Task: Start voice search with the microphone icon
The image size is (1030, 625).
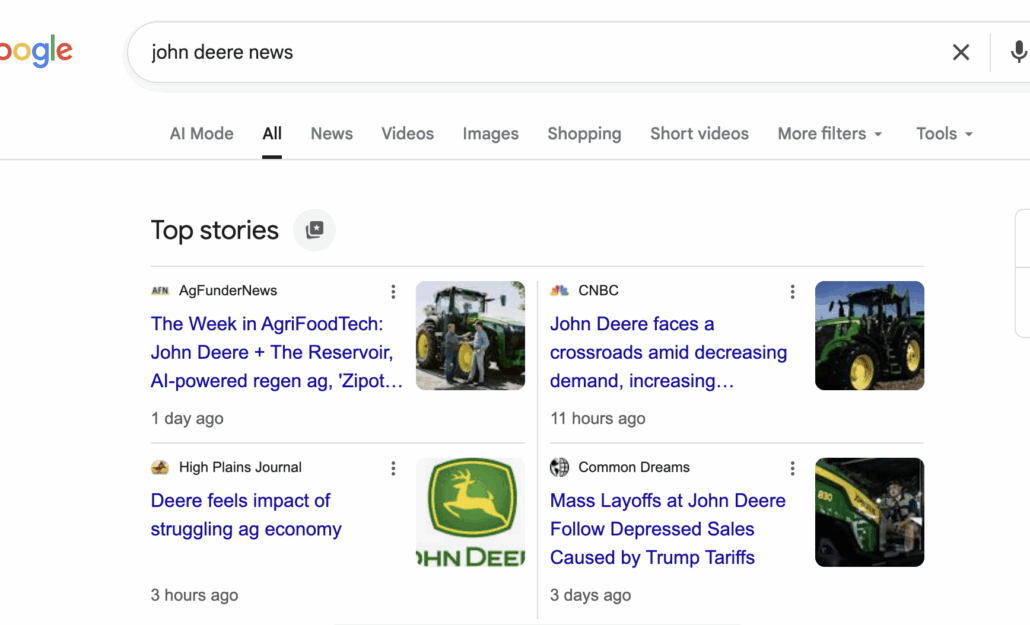Action: click(x=1017, y=53)
